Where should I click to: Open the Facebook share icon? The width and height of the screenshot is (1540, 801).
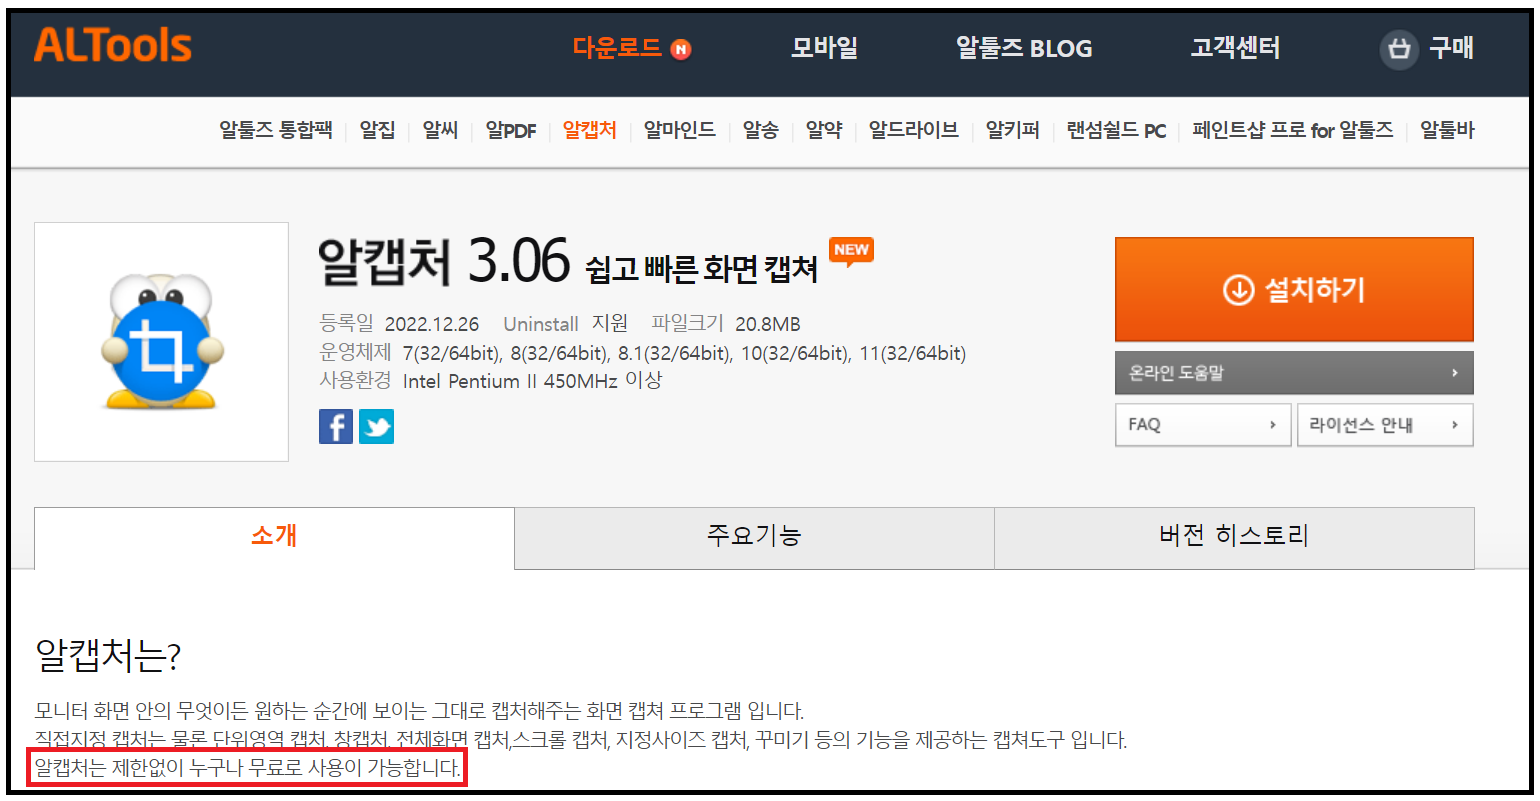point(336,426)
